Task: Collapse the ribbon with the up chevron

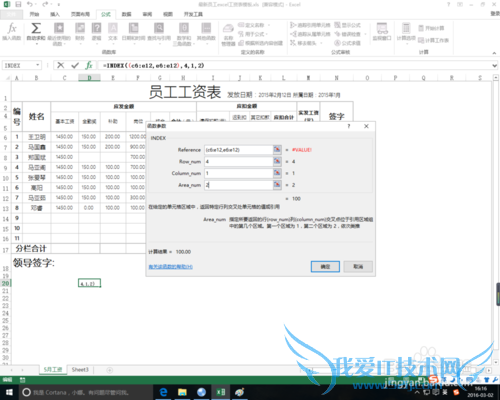Action: click(x=494, y=53)
